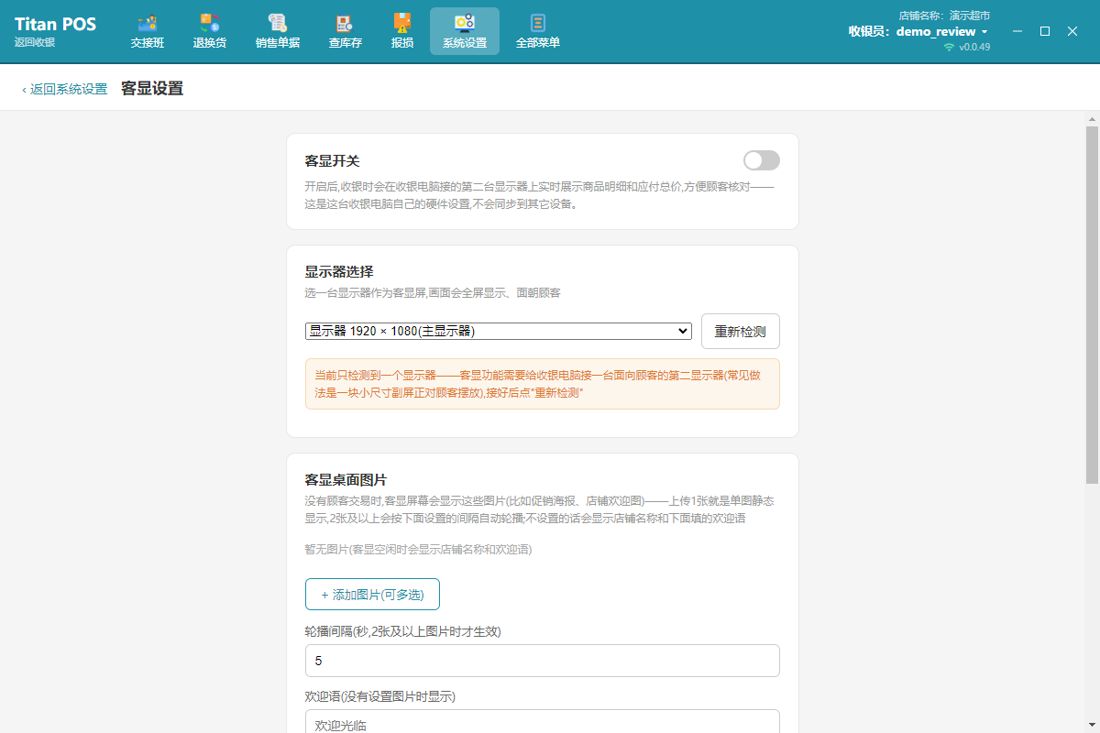Open the 销售单据 sales documents icon
This screenshot has width=1100, height=733.
coord(277,32)
